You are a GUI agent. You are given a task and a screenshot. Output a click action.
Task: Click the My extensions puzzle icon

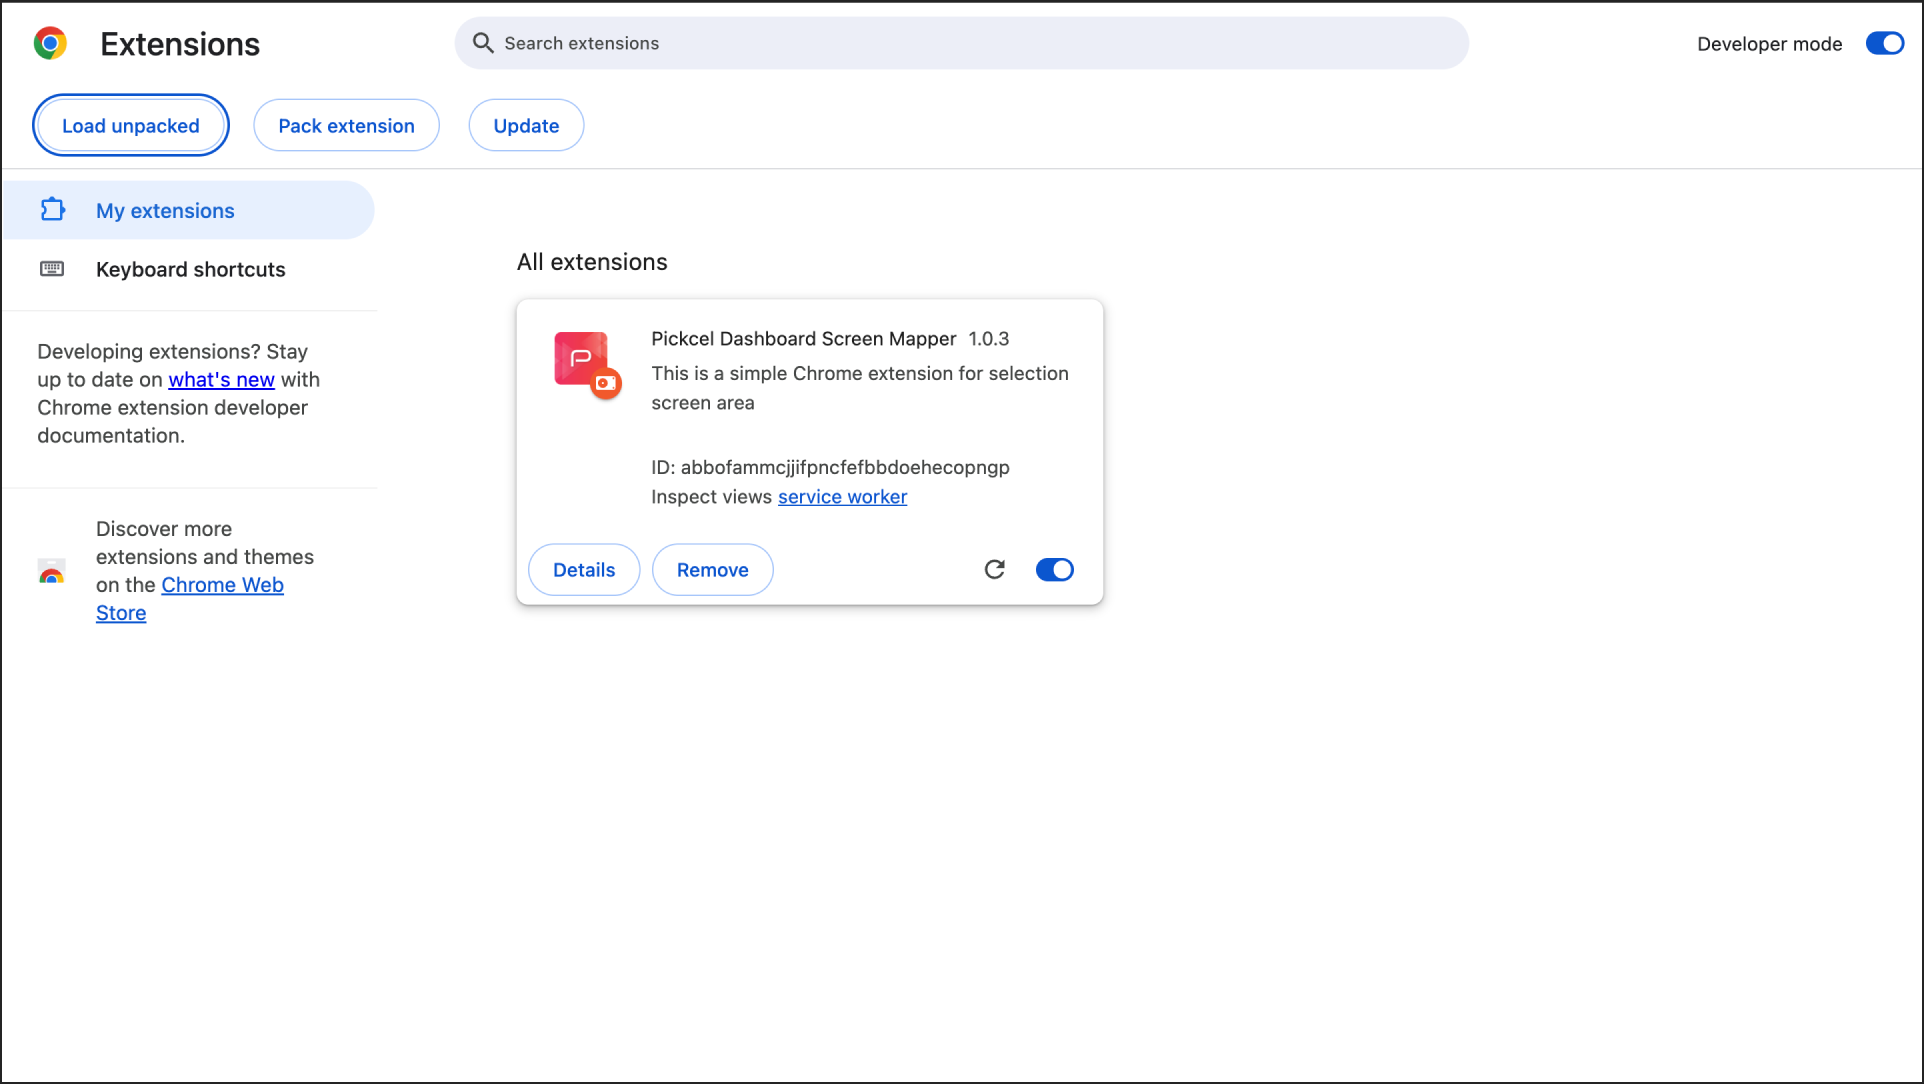52,210
